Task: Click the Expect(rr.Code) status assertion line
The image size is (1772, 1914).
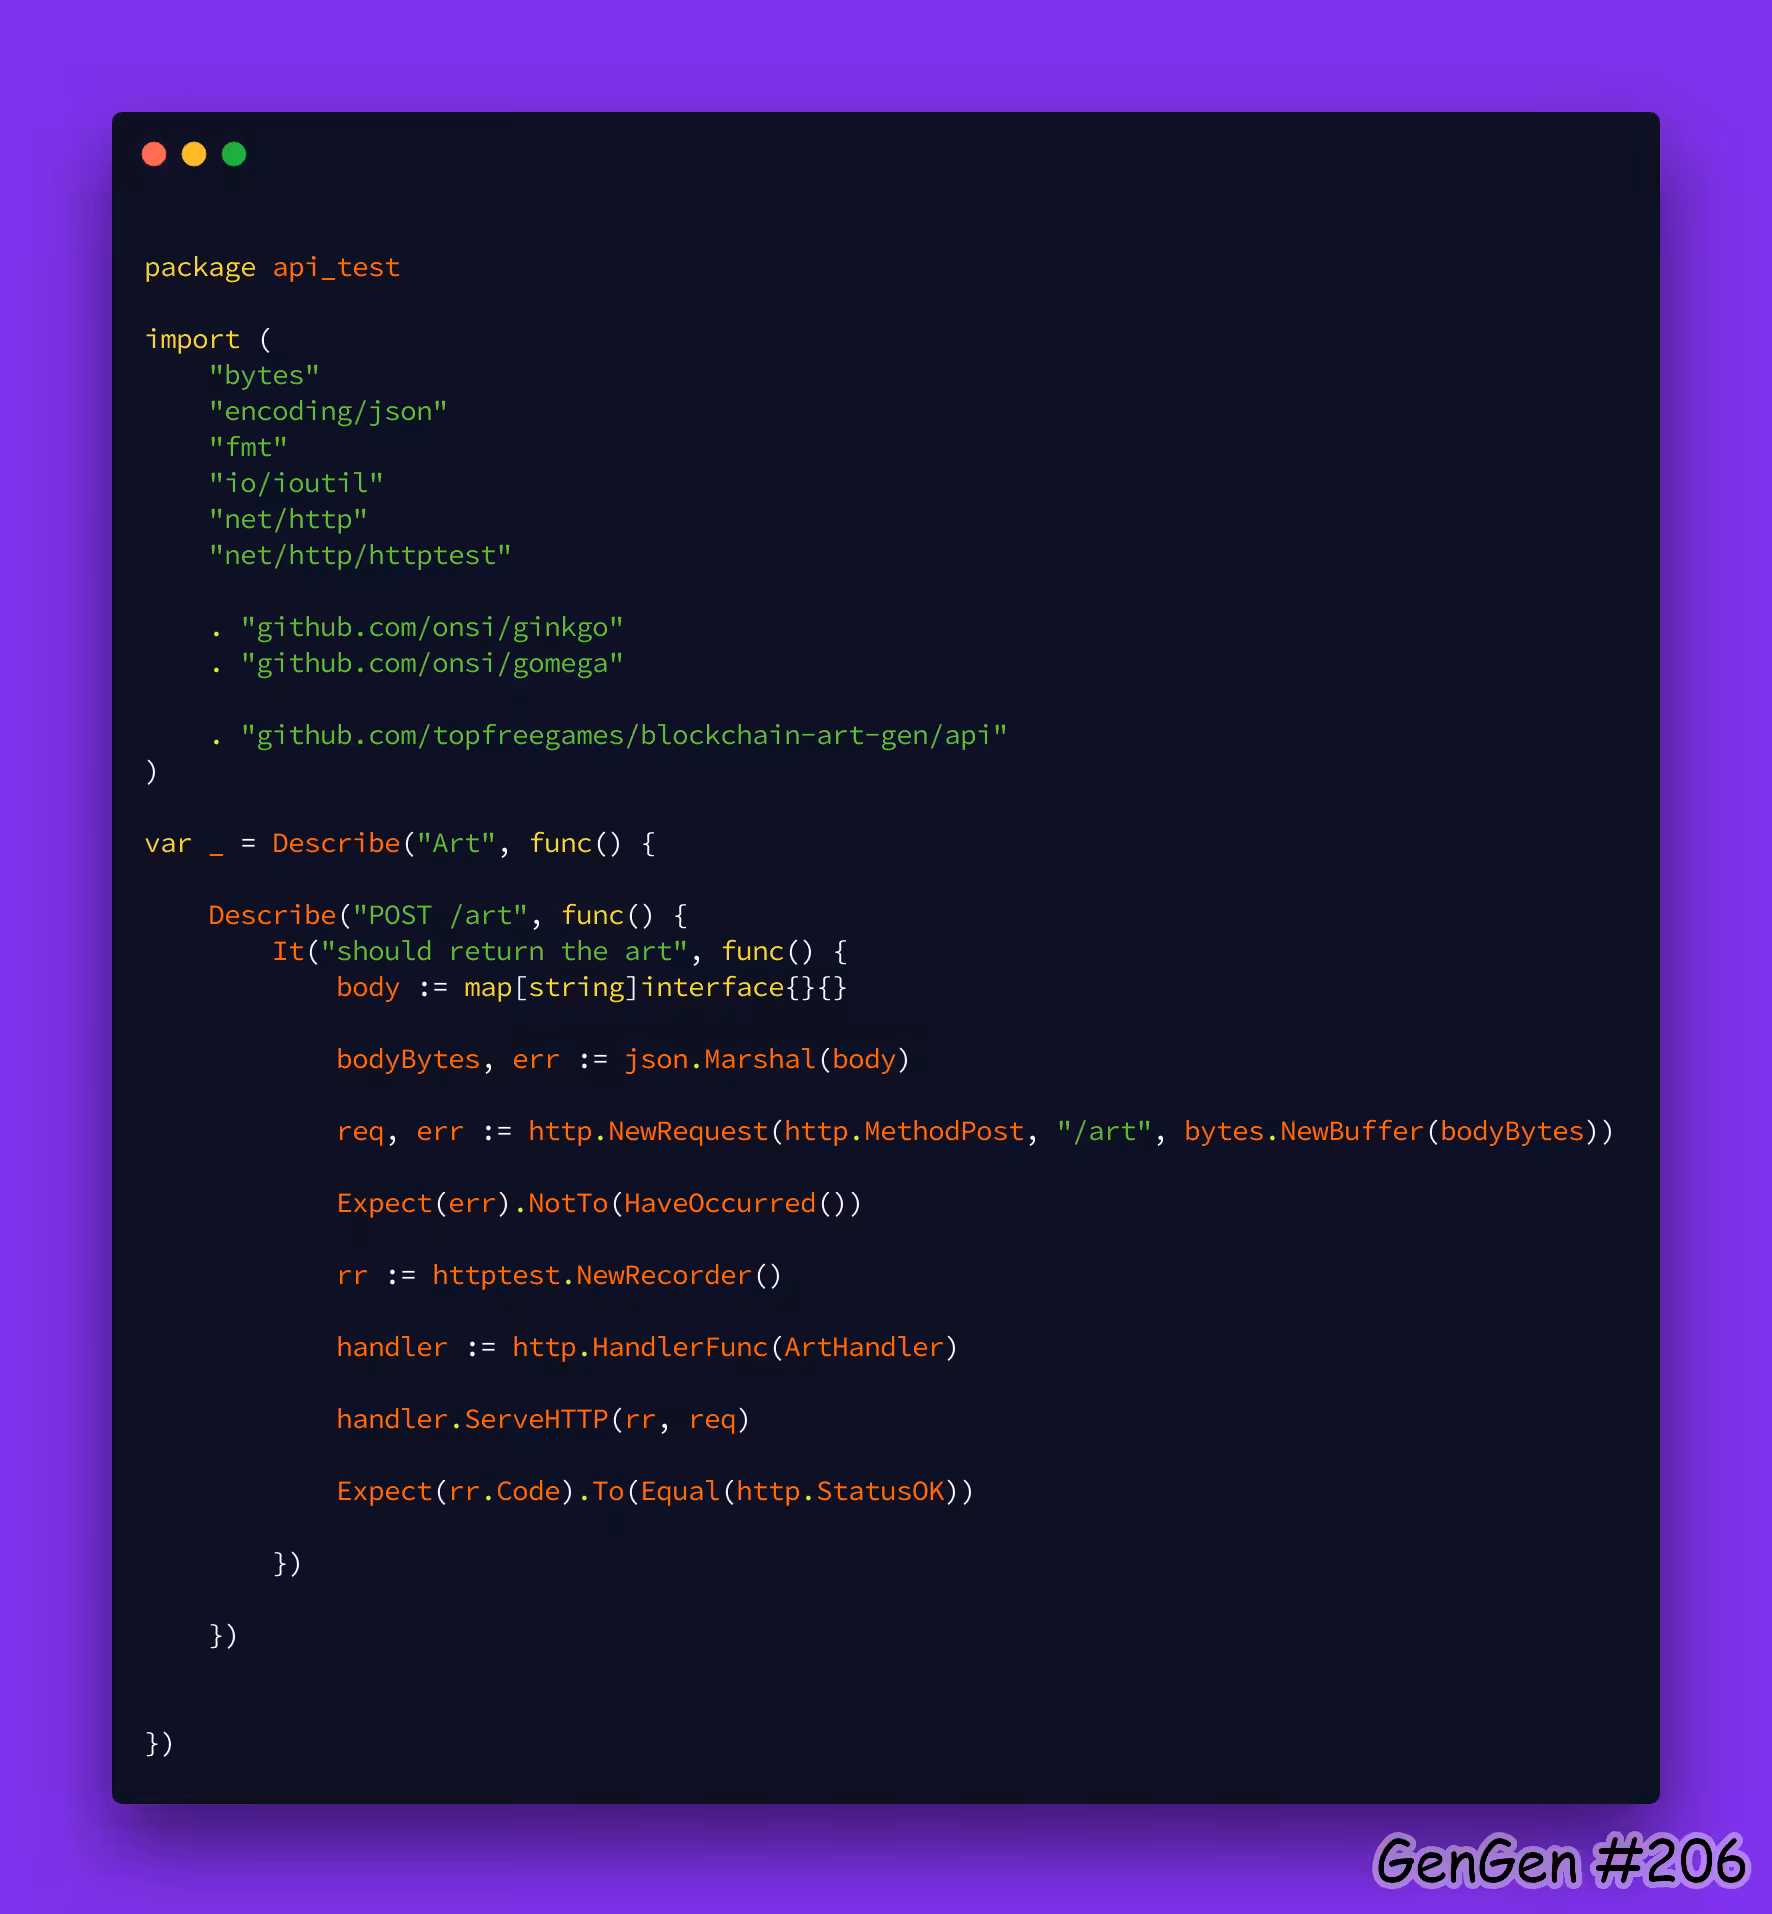Action: 655,1492
